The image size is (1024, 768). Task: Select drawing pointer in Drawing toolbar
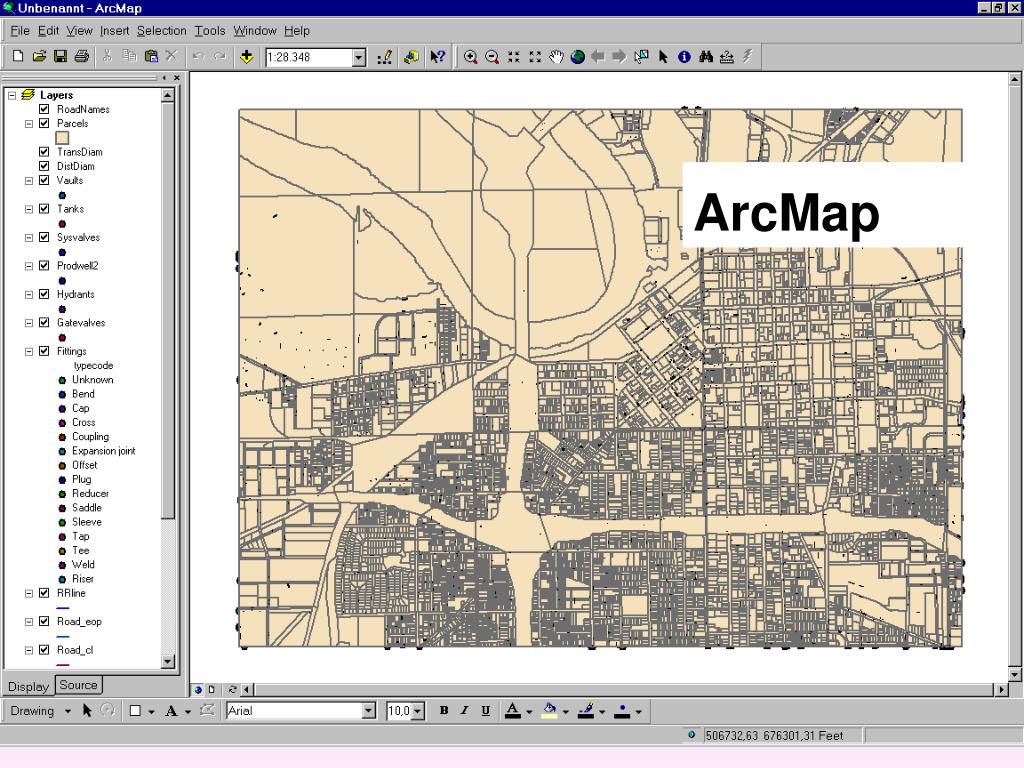click(87, 711)
